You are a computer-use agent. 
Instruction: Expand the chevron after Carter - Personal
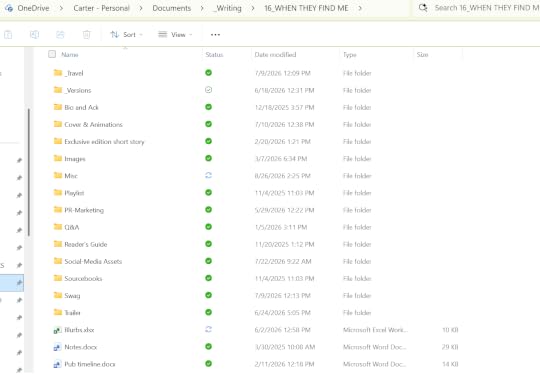[141, 8]
